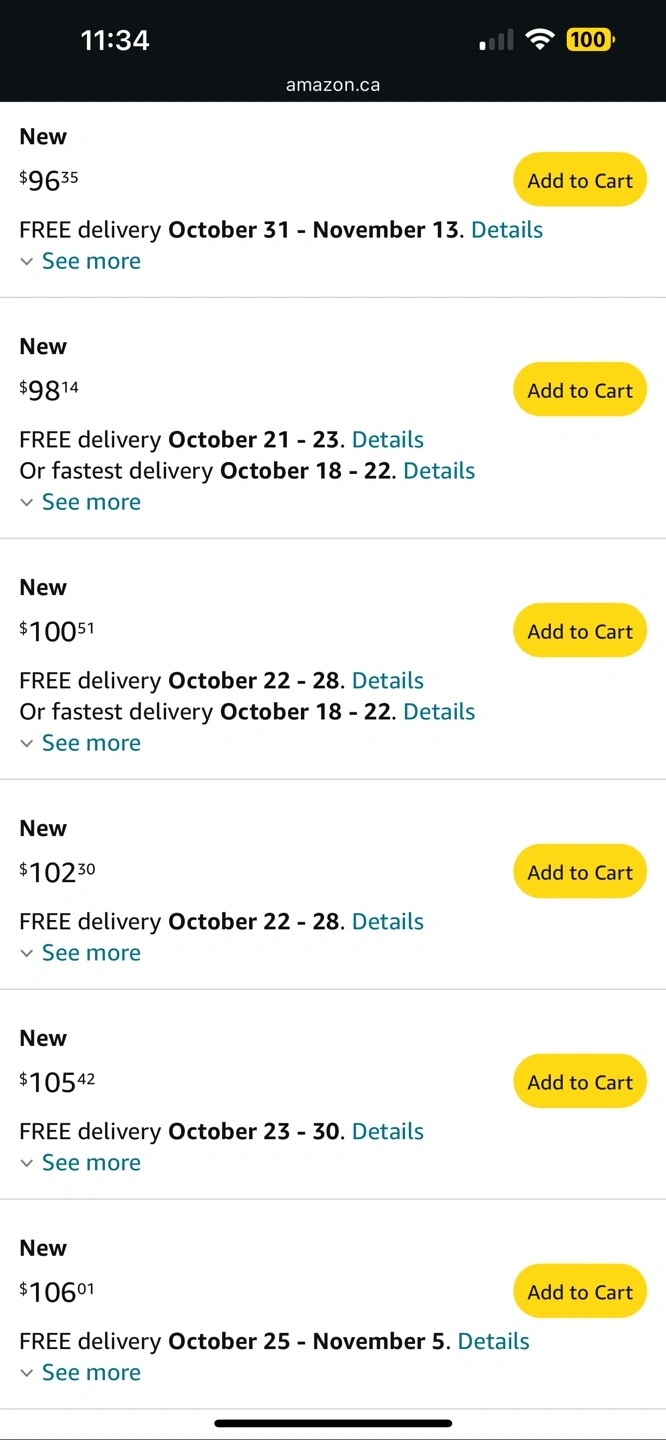Expand See more for $102.30 offer
This screenshot has height=1440, width=666.
tap(90, 953)
